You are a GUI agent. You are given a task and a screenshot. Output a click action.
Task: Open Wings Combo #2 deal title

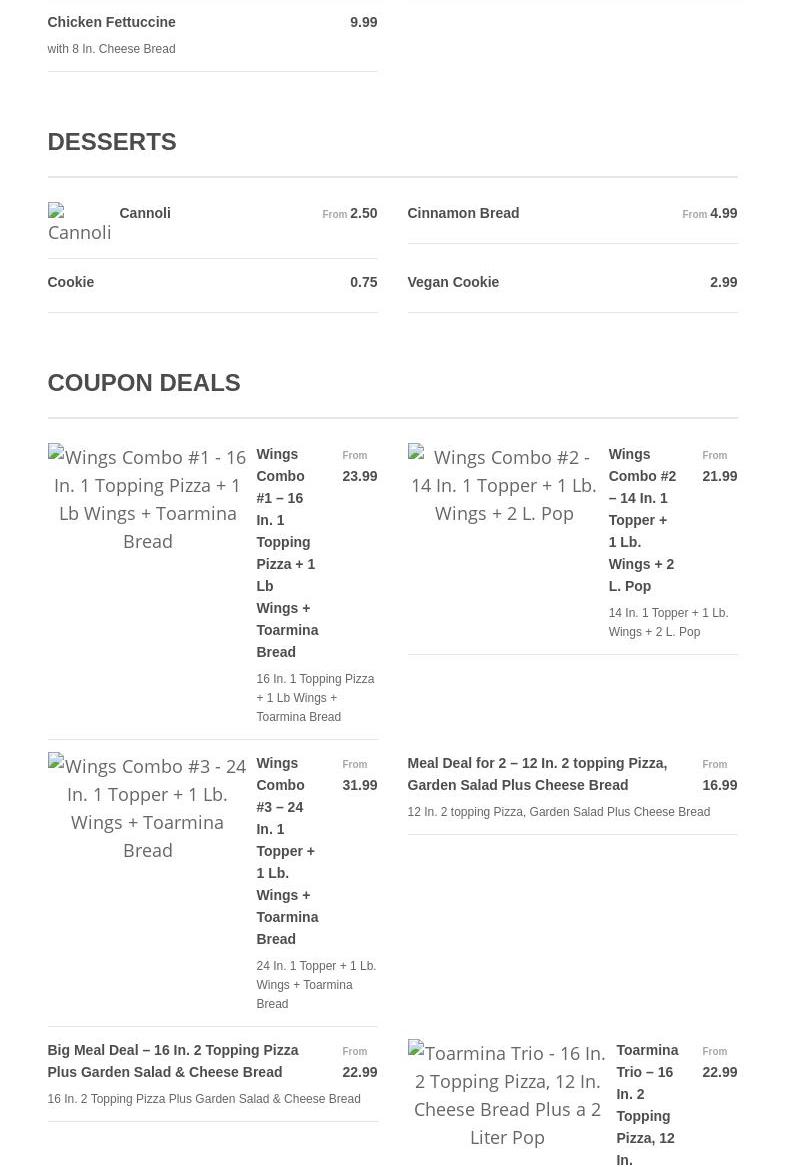[642, 520]
